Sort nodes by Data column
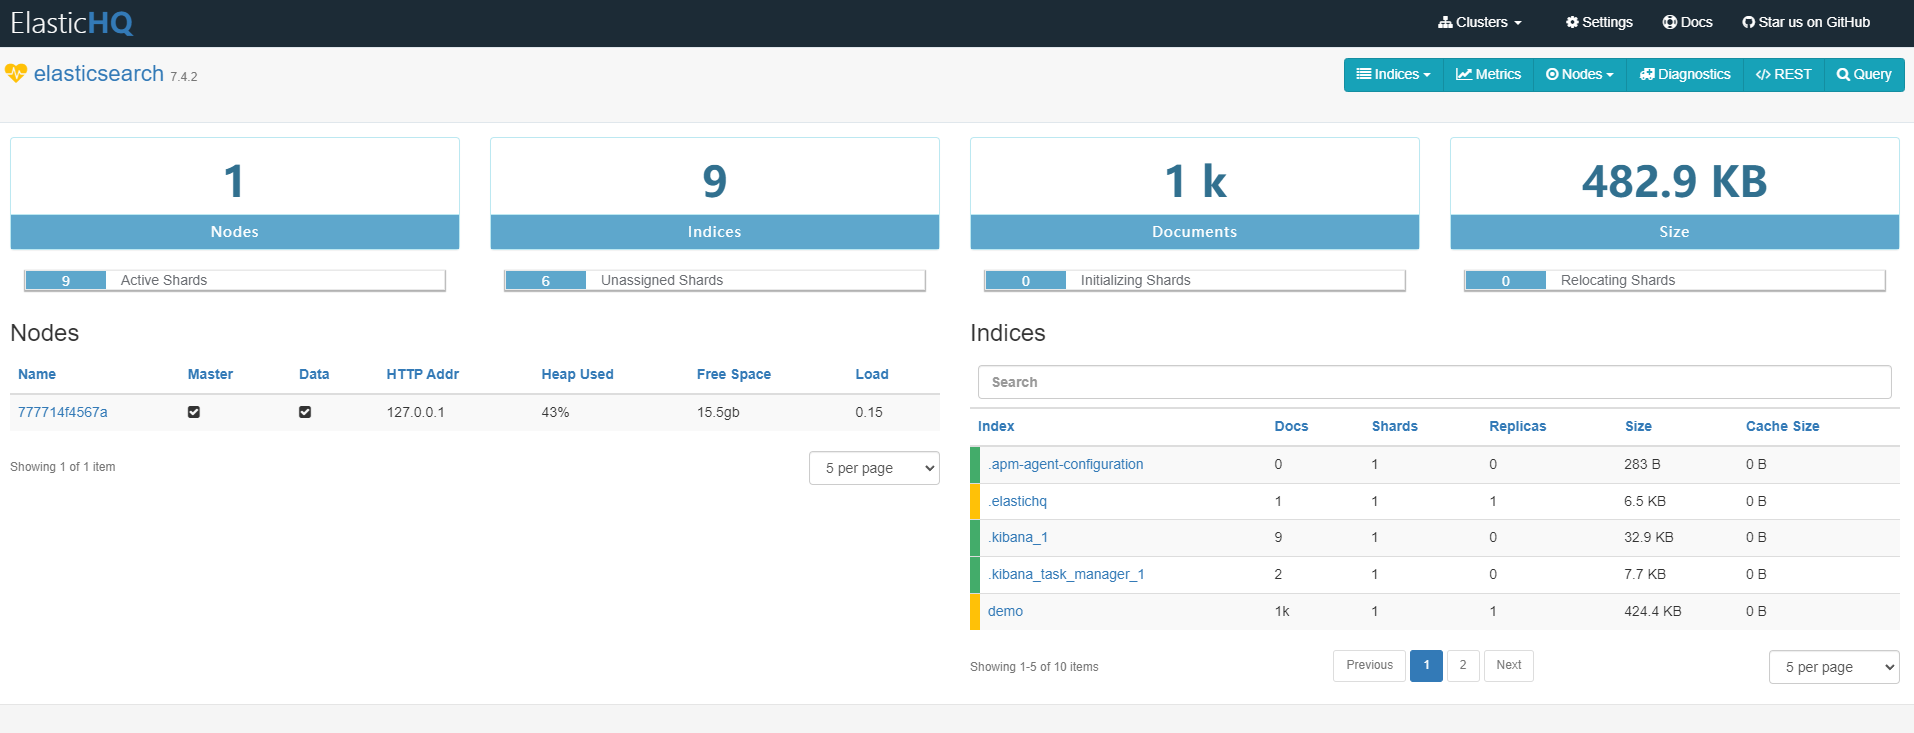 coord(314,374)
